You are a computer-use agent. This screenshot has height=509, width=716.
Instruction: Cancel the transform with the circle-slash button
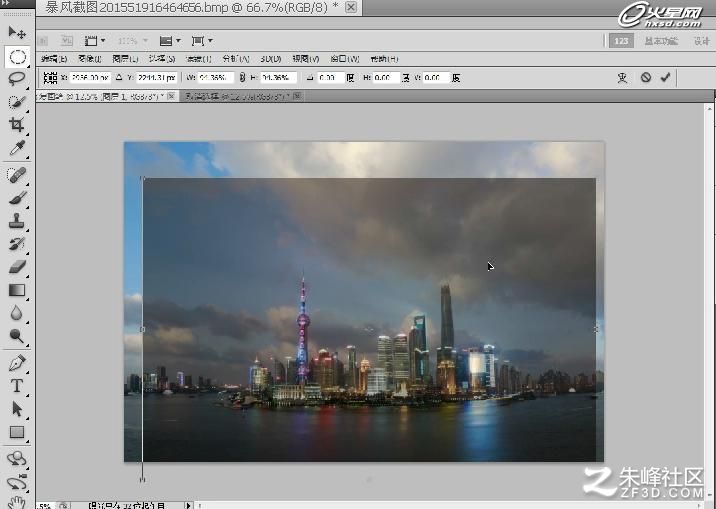point(646,78)
